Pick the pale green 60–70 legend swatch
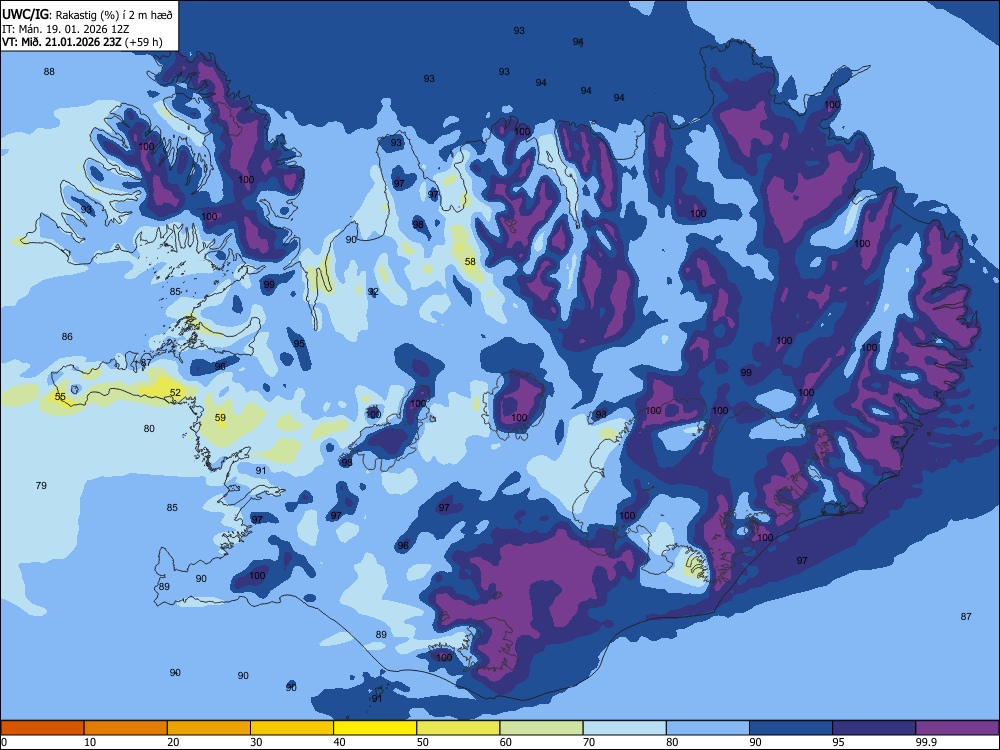Screen dimensions: 1000x750 click(x=541, y=728)
